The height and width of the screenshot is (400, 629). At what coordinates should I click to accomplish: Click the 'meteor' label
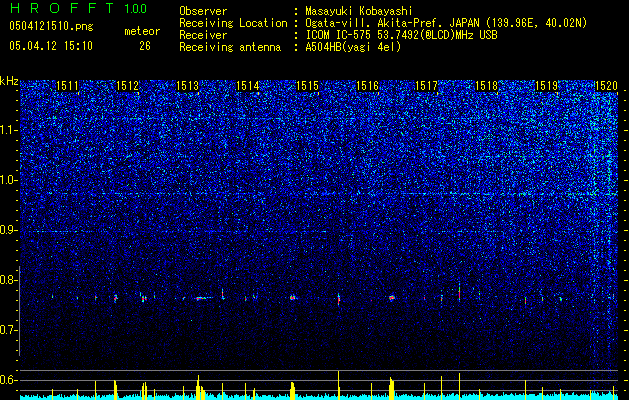coord(142,31)
